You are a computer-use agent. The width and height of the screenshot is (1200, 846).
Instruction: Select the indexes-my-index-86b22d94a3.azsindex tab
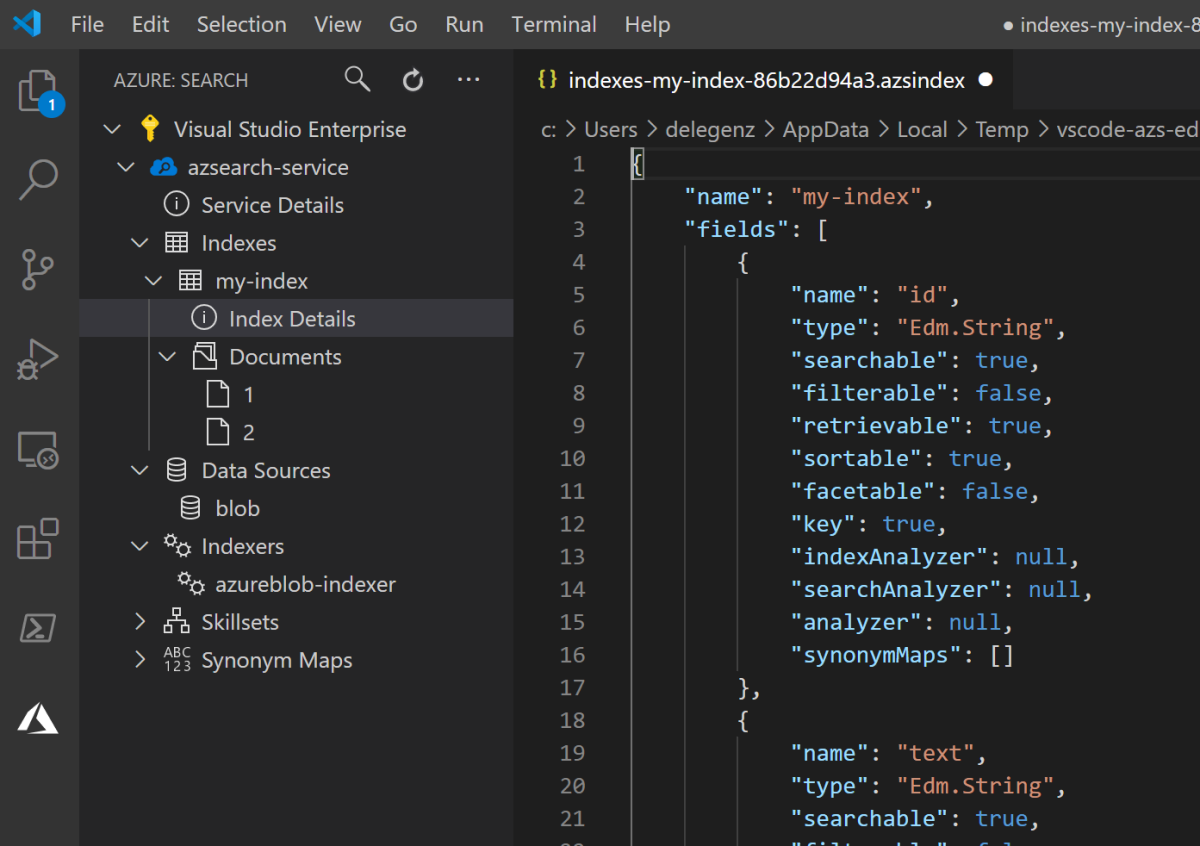click(765, 80)
